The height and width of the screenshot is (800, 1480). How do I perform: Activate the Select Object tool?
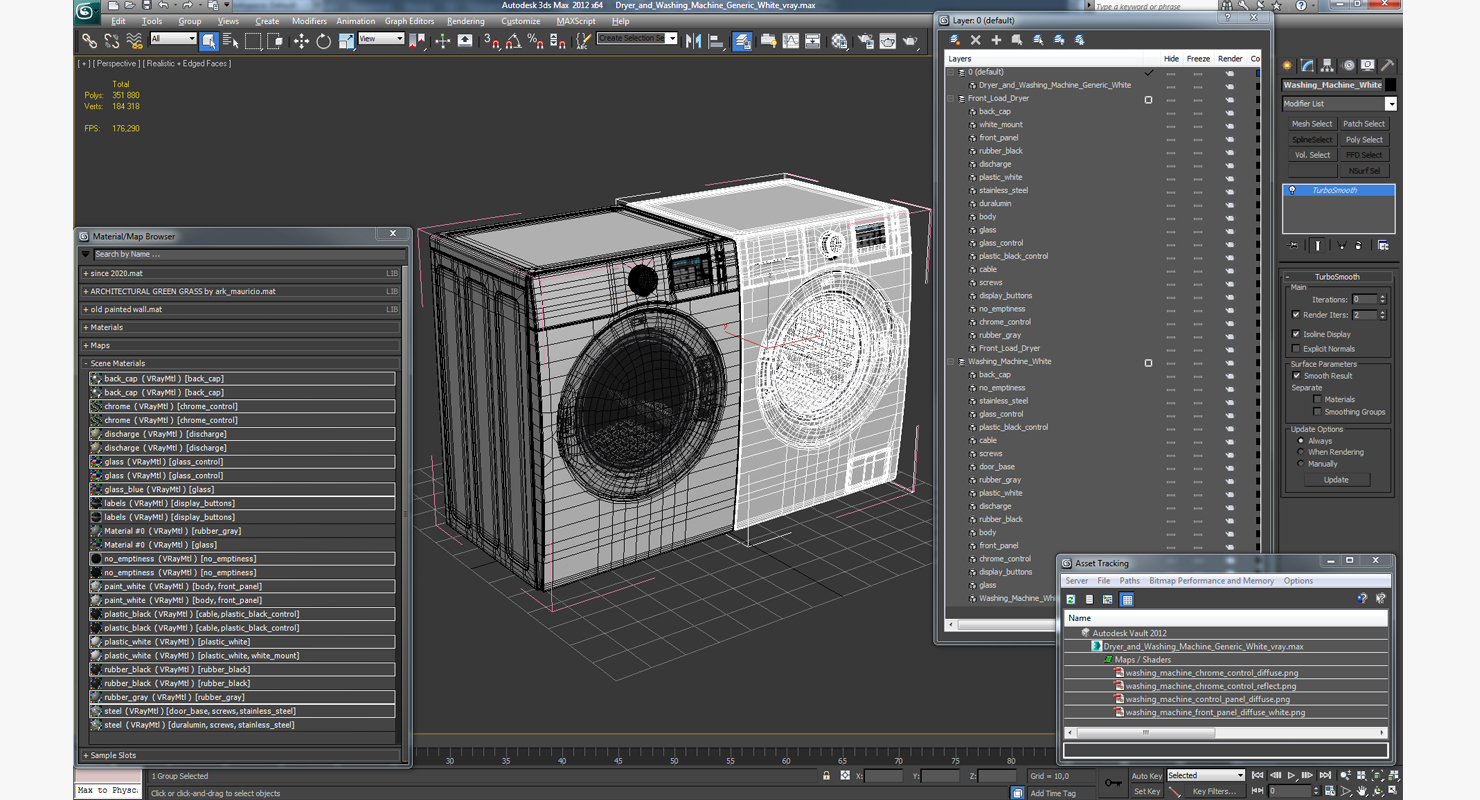point(208,41)
